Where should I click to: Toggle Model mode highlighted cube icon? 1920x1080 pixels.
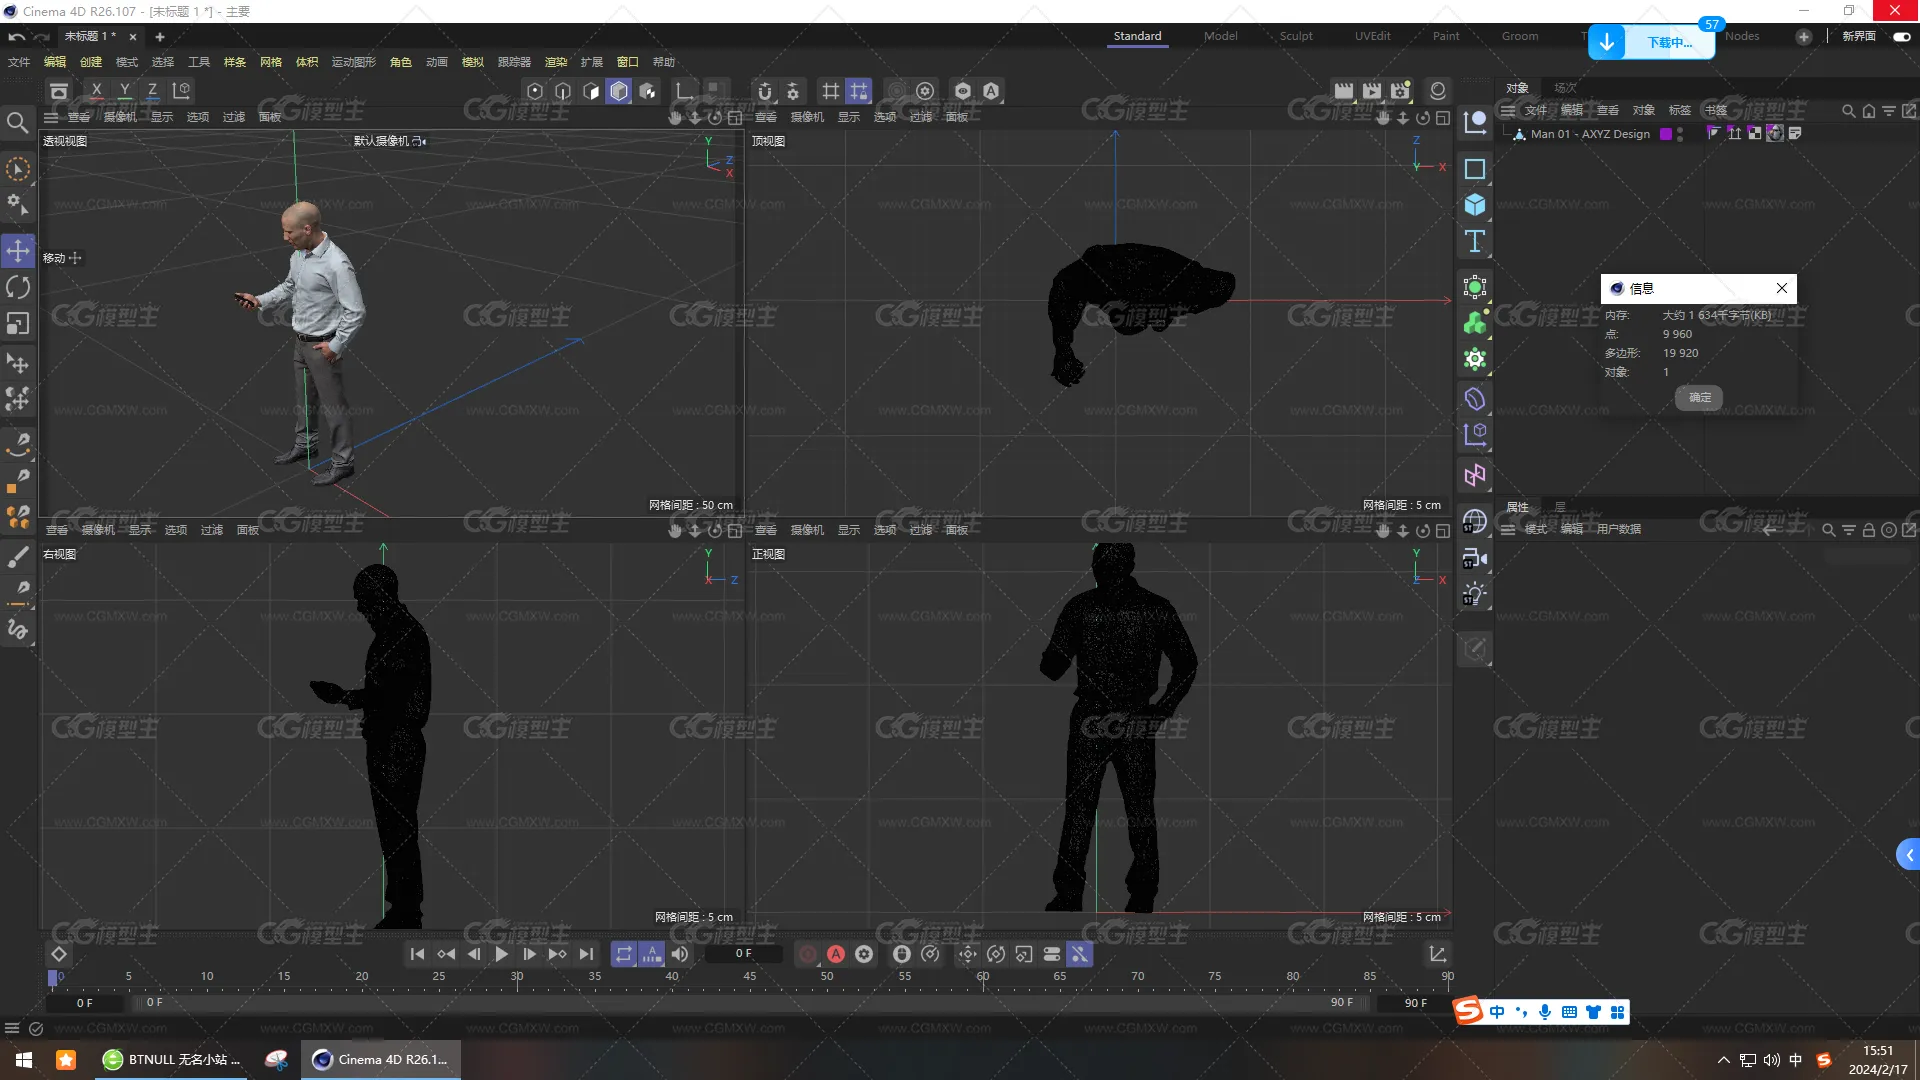click(x=619, y=91)
